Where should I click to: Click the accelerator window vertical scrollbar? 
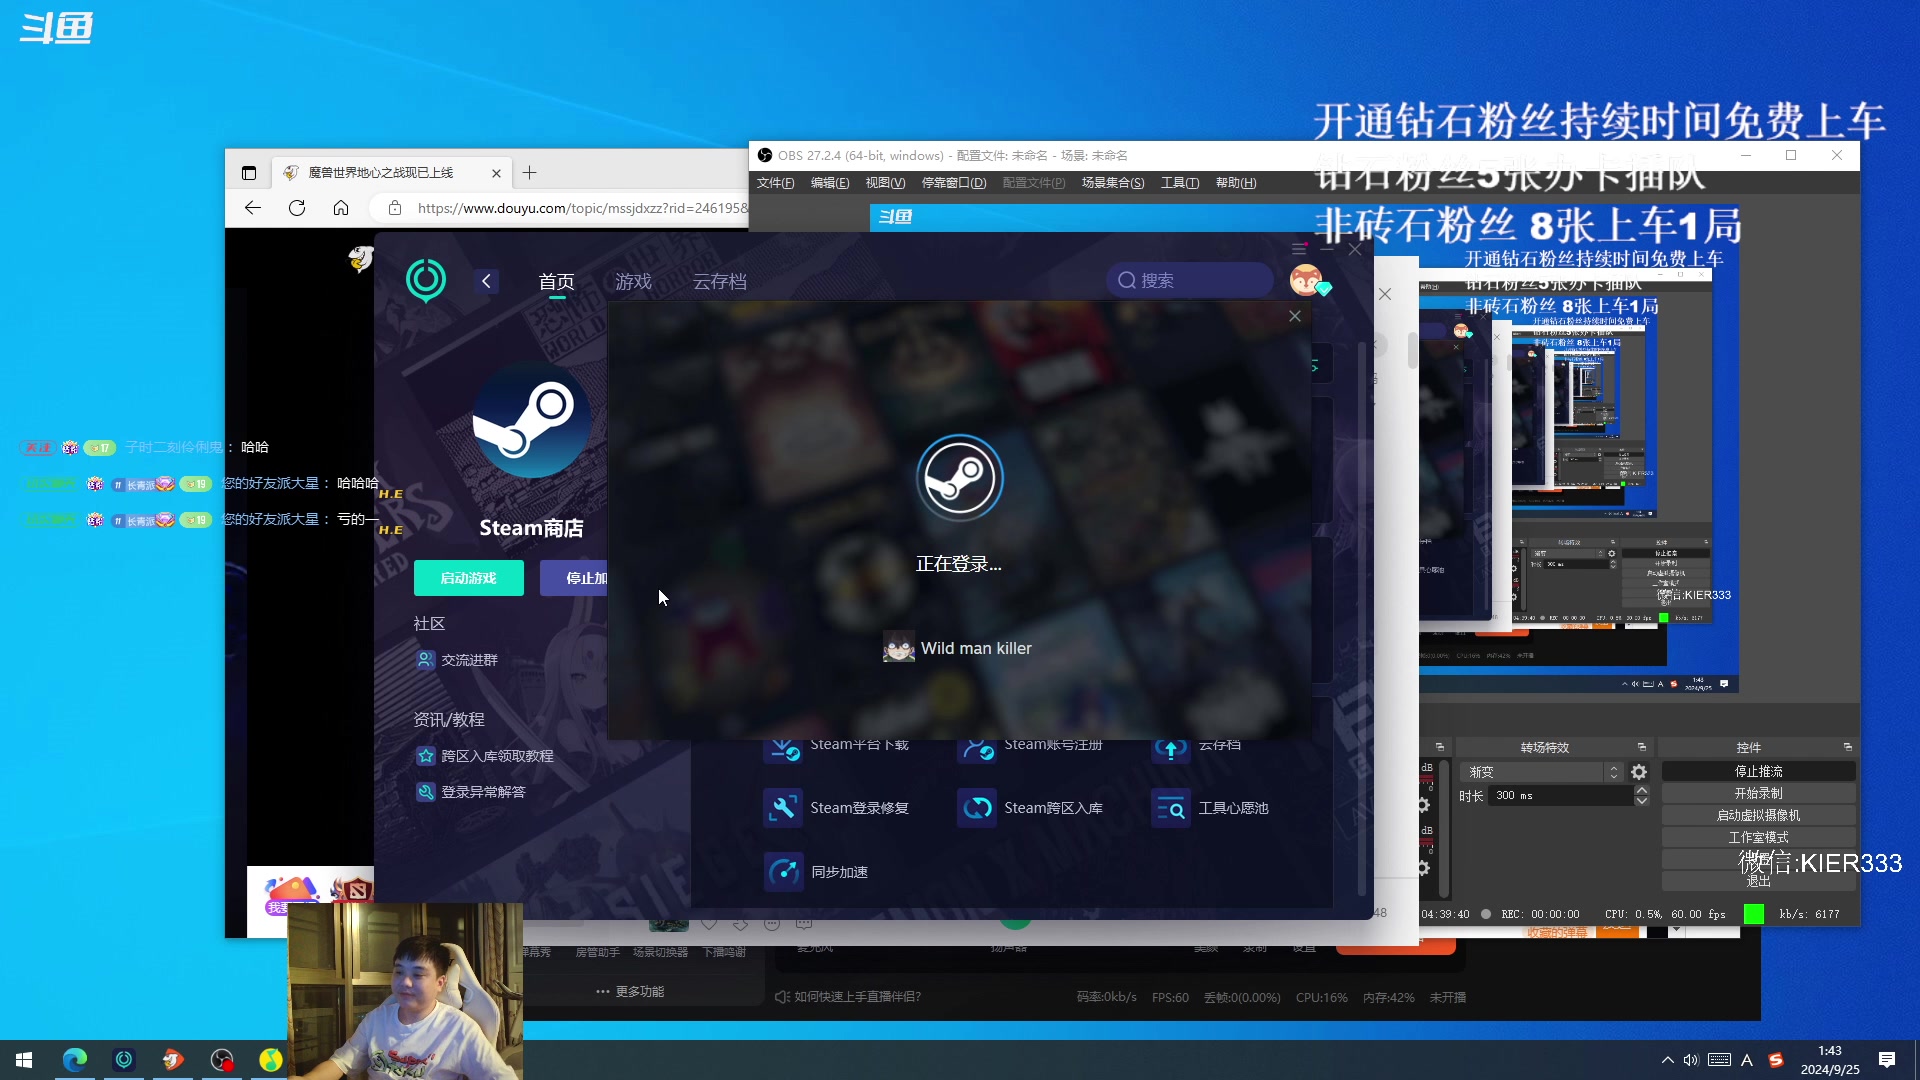point(1361,620)
